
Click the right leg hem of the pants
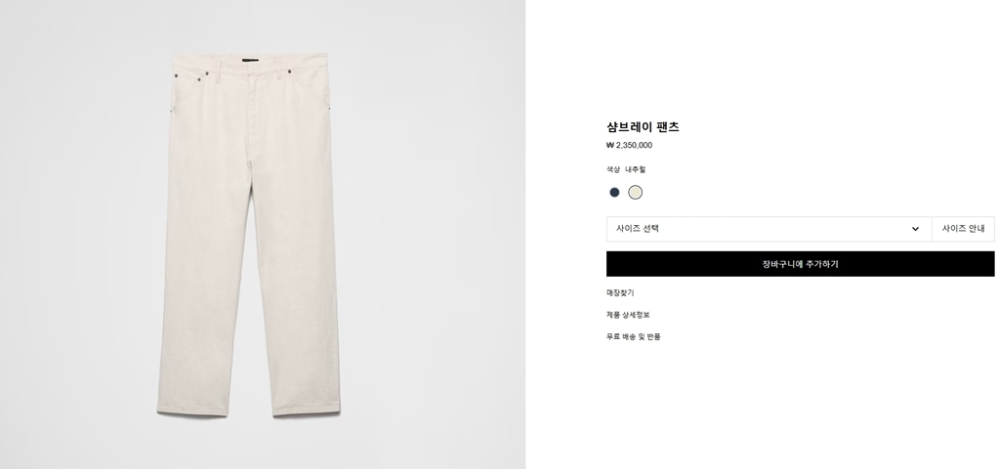coord(307,409)
